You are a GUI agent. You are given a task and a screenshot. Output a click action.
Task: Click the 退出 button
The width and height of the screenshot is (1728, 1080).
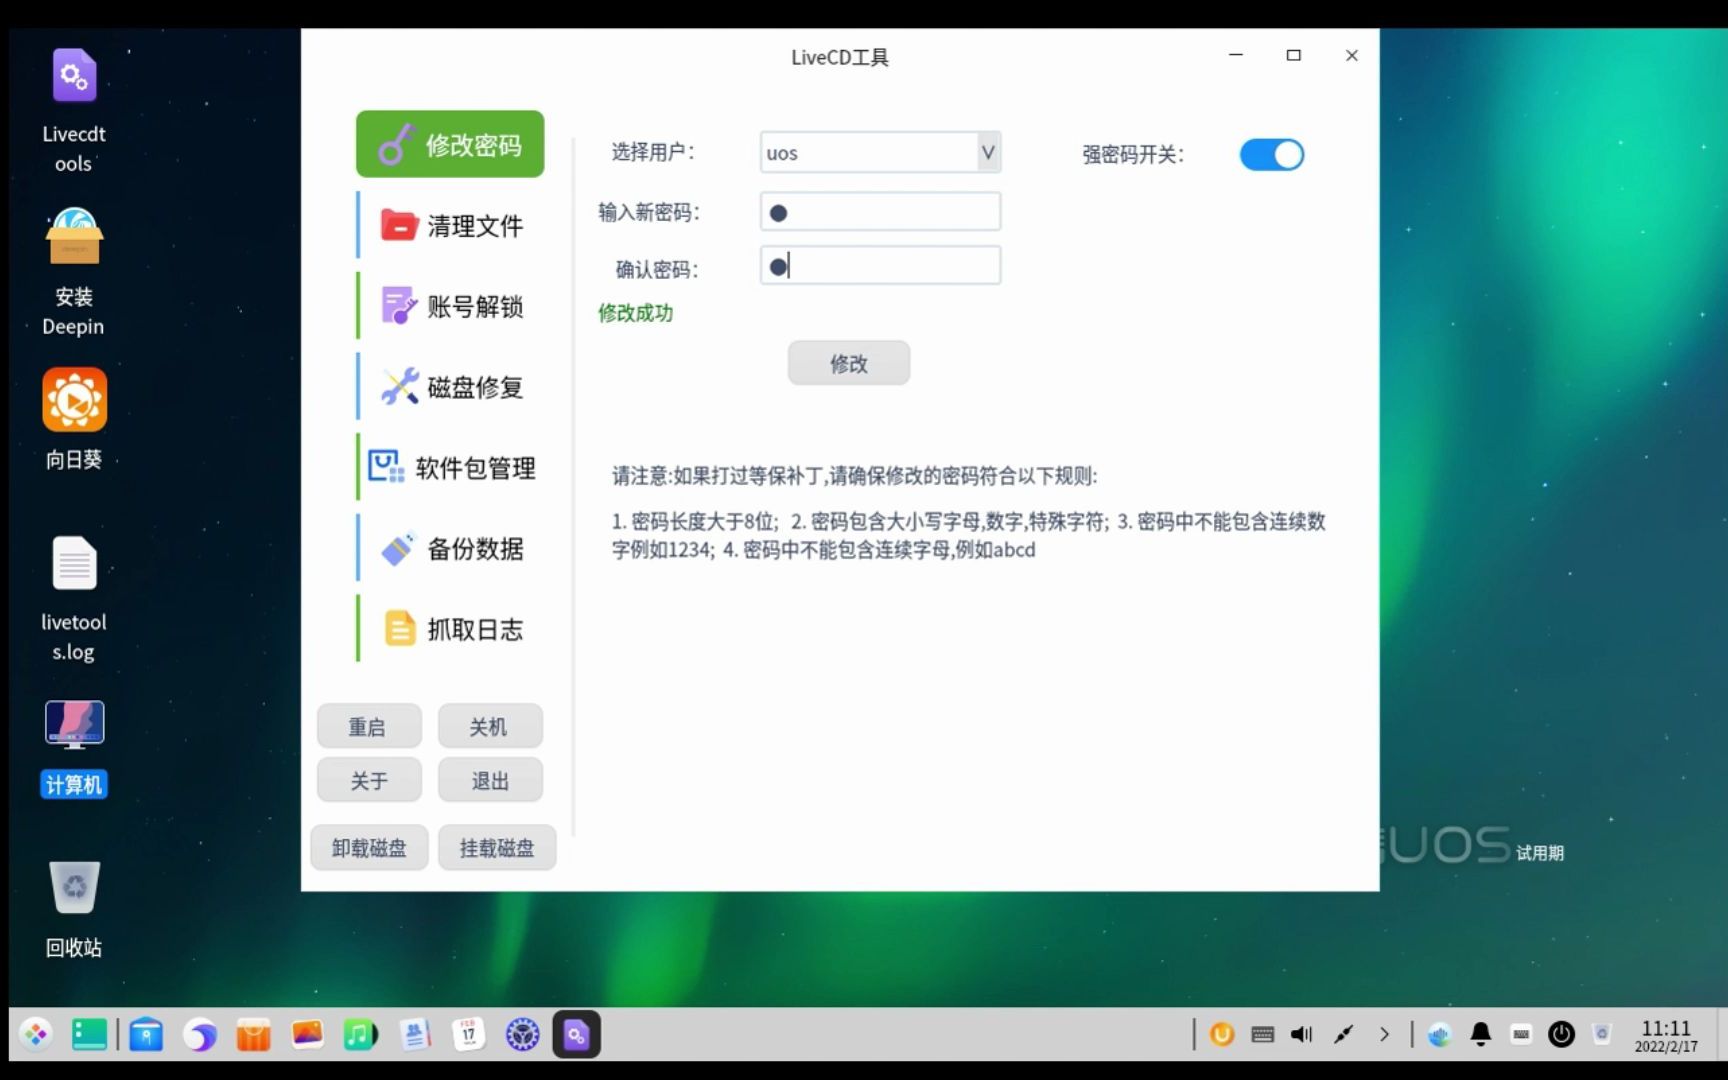point(489,780)
